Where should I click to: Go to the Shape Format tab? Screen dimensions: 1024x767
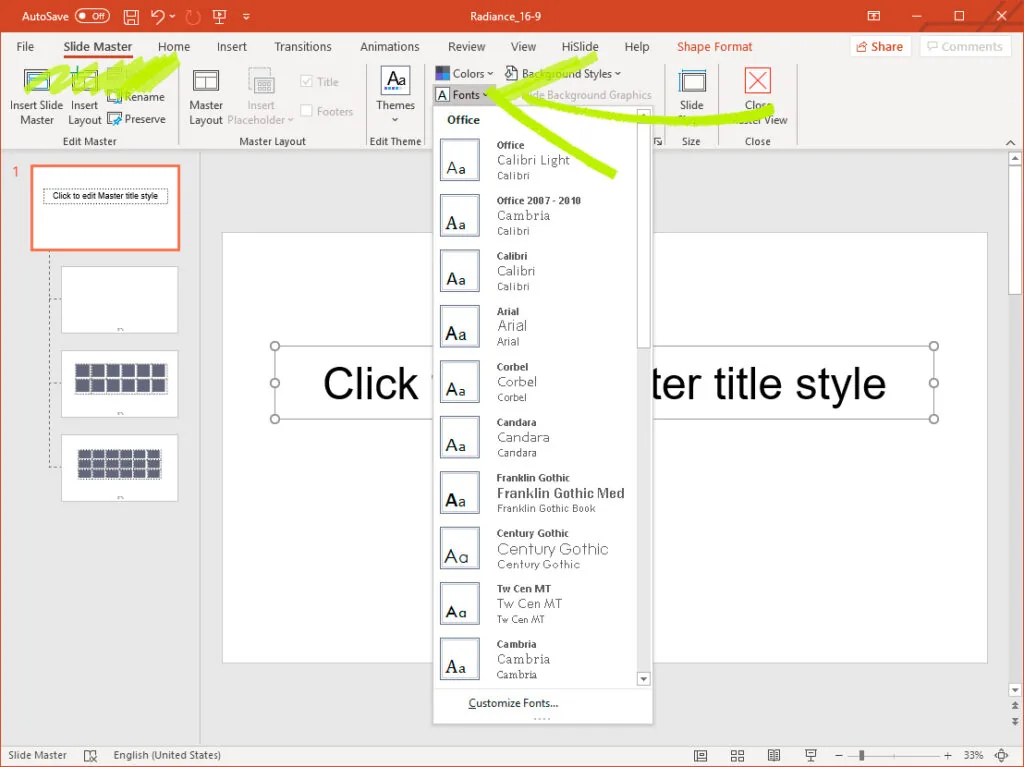click(x=714, y=46)
